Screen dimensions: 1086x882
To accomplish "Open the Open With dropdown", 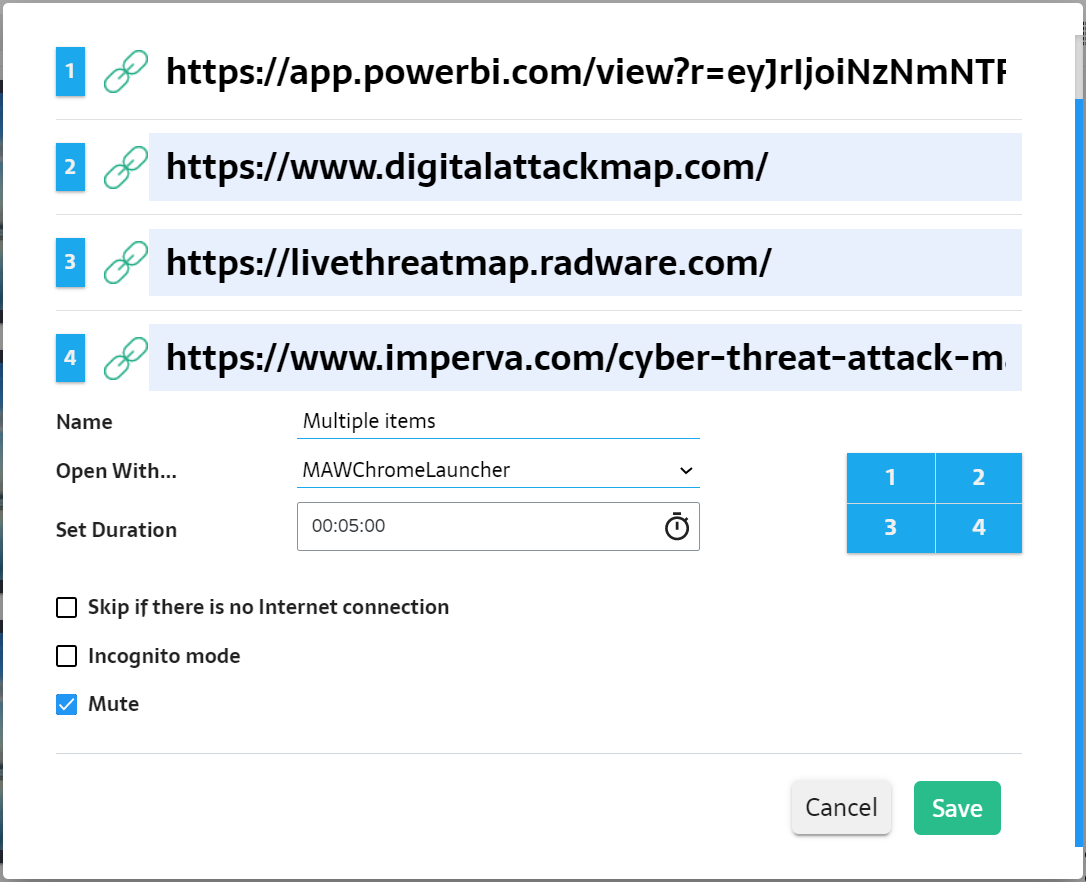I will pos(498,470).
